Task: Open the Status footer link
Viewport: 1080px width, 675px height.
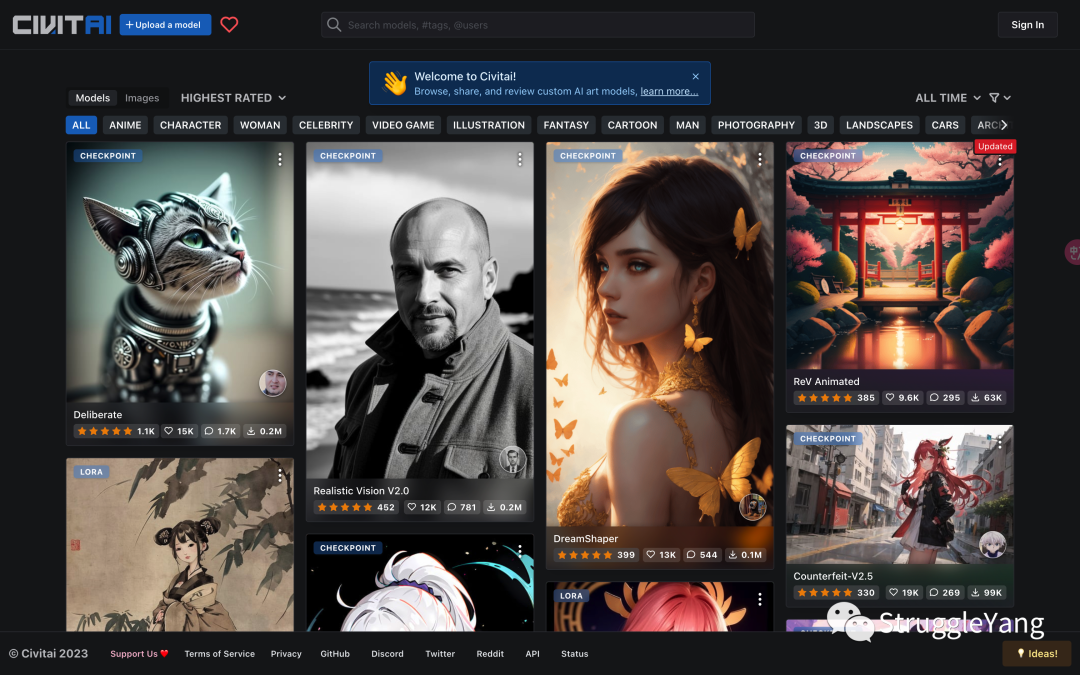Action: click(x=574, y=654)
